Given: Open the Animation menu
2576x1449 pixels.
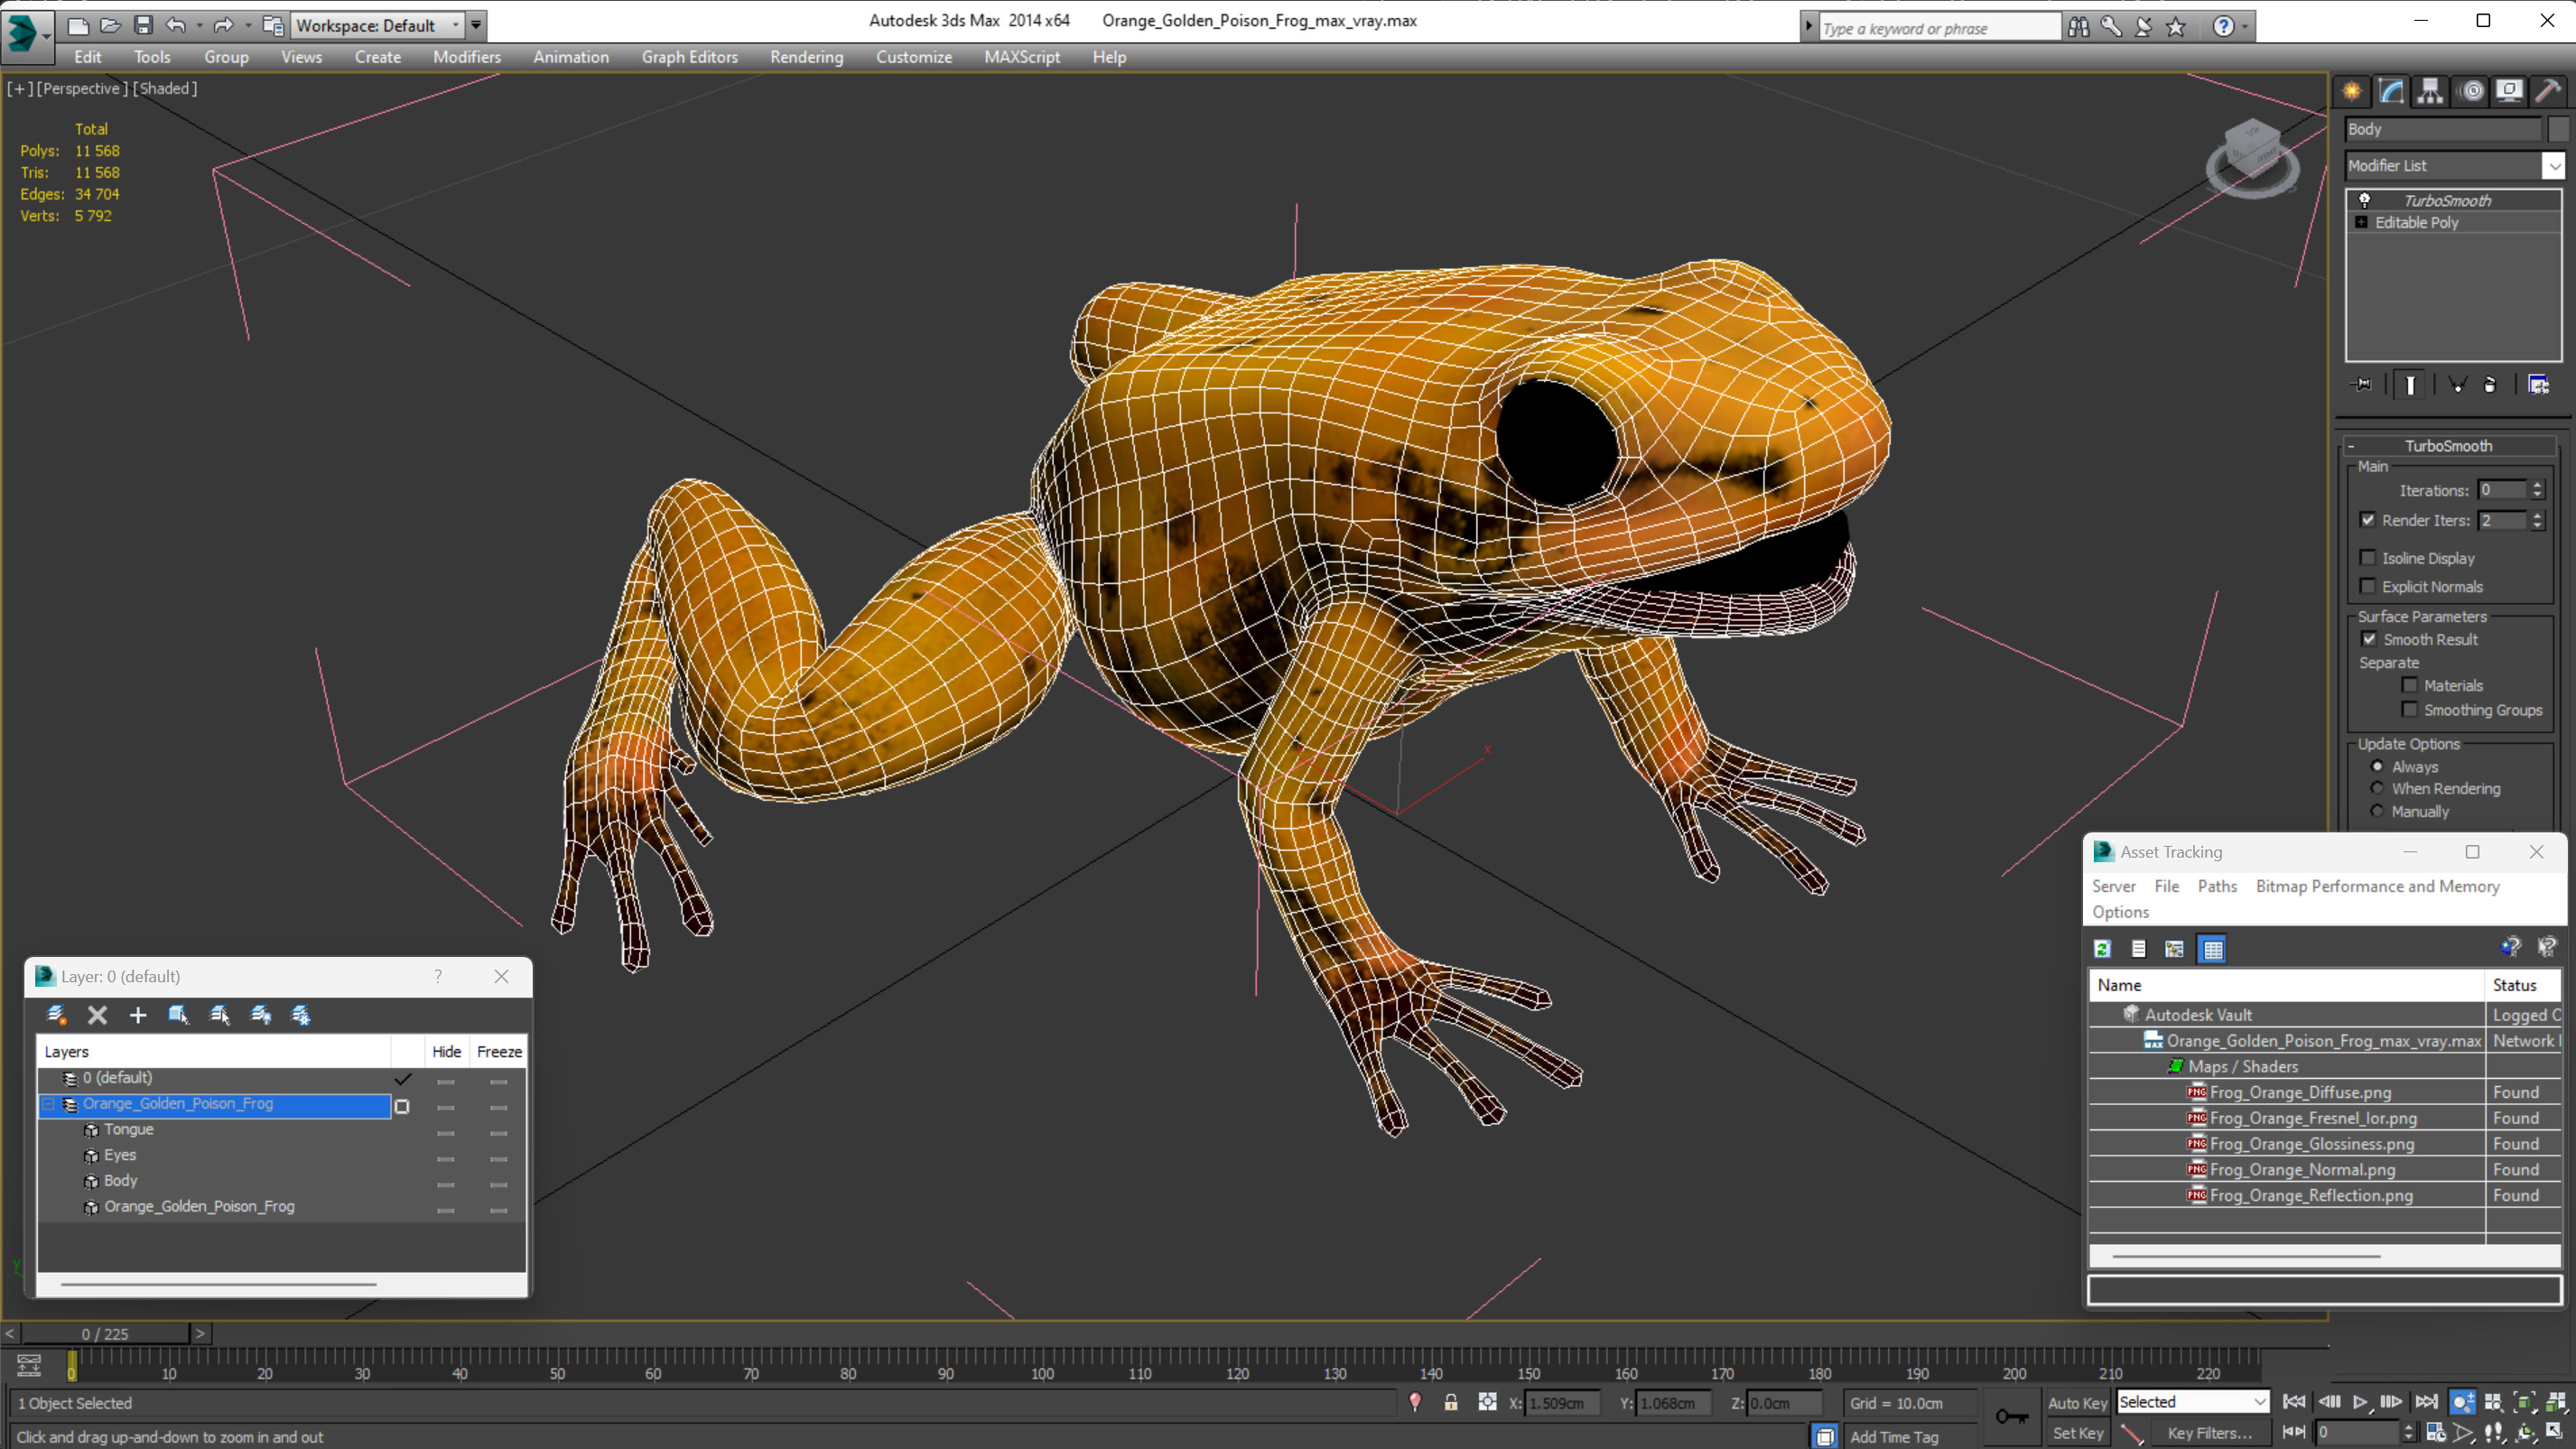Looking at the screenshot, I should (x=571, y=57).
